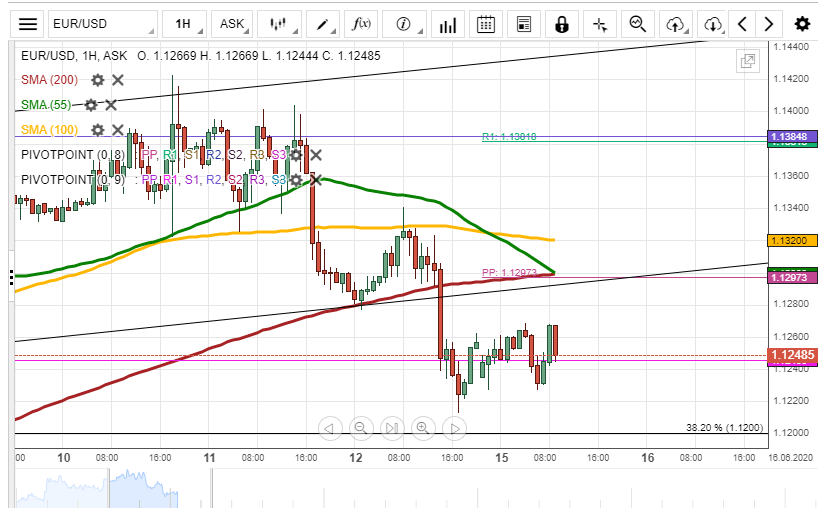The width and height of the screenshot is (833, 514).
Task: Click the EUR/USD, 1H, ASK chart title
Action: pyautogui.click(x=74, y=56)
